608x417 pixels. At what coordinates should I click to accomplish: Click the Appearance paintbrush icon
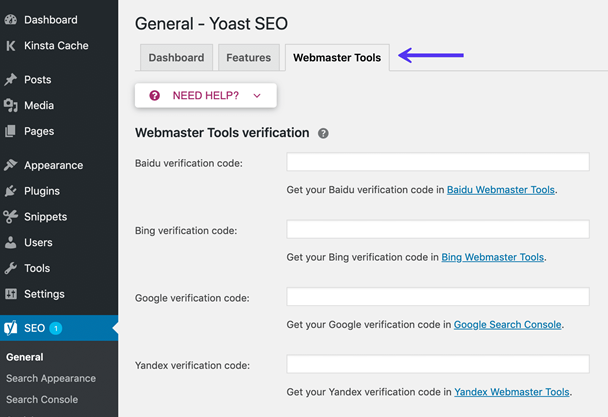click(x=11, y=165)
